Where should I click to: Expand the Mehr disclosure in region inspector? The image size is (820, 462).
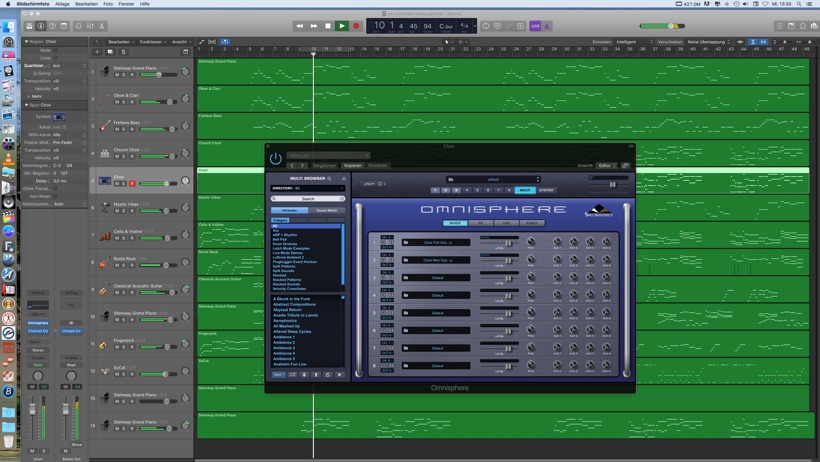tap(29, 96)
